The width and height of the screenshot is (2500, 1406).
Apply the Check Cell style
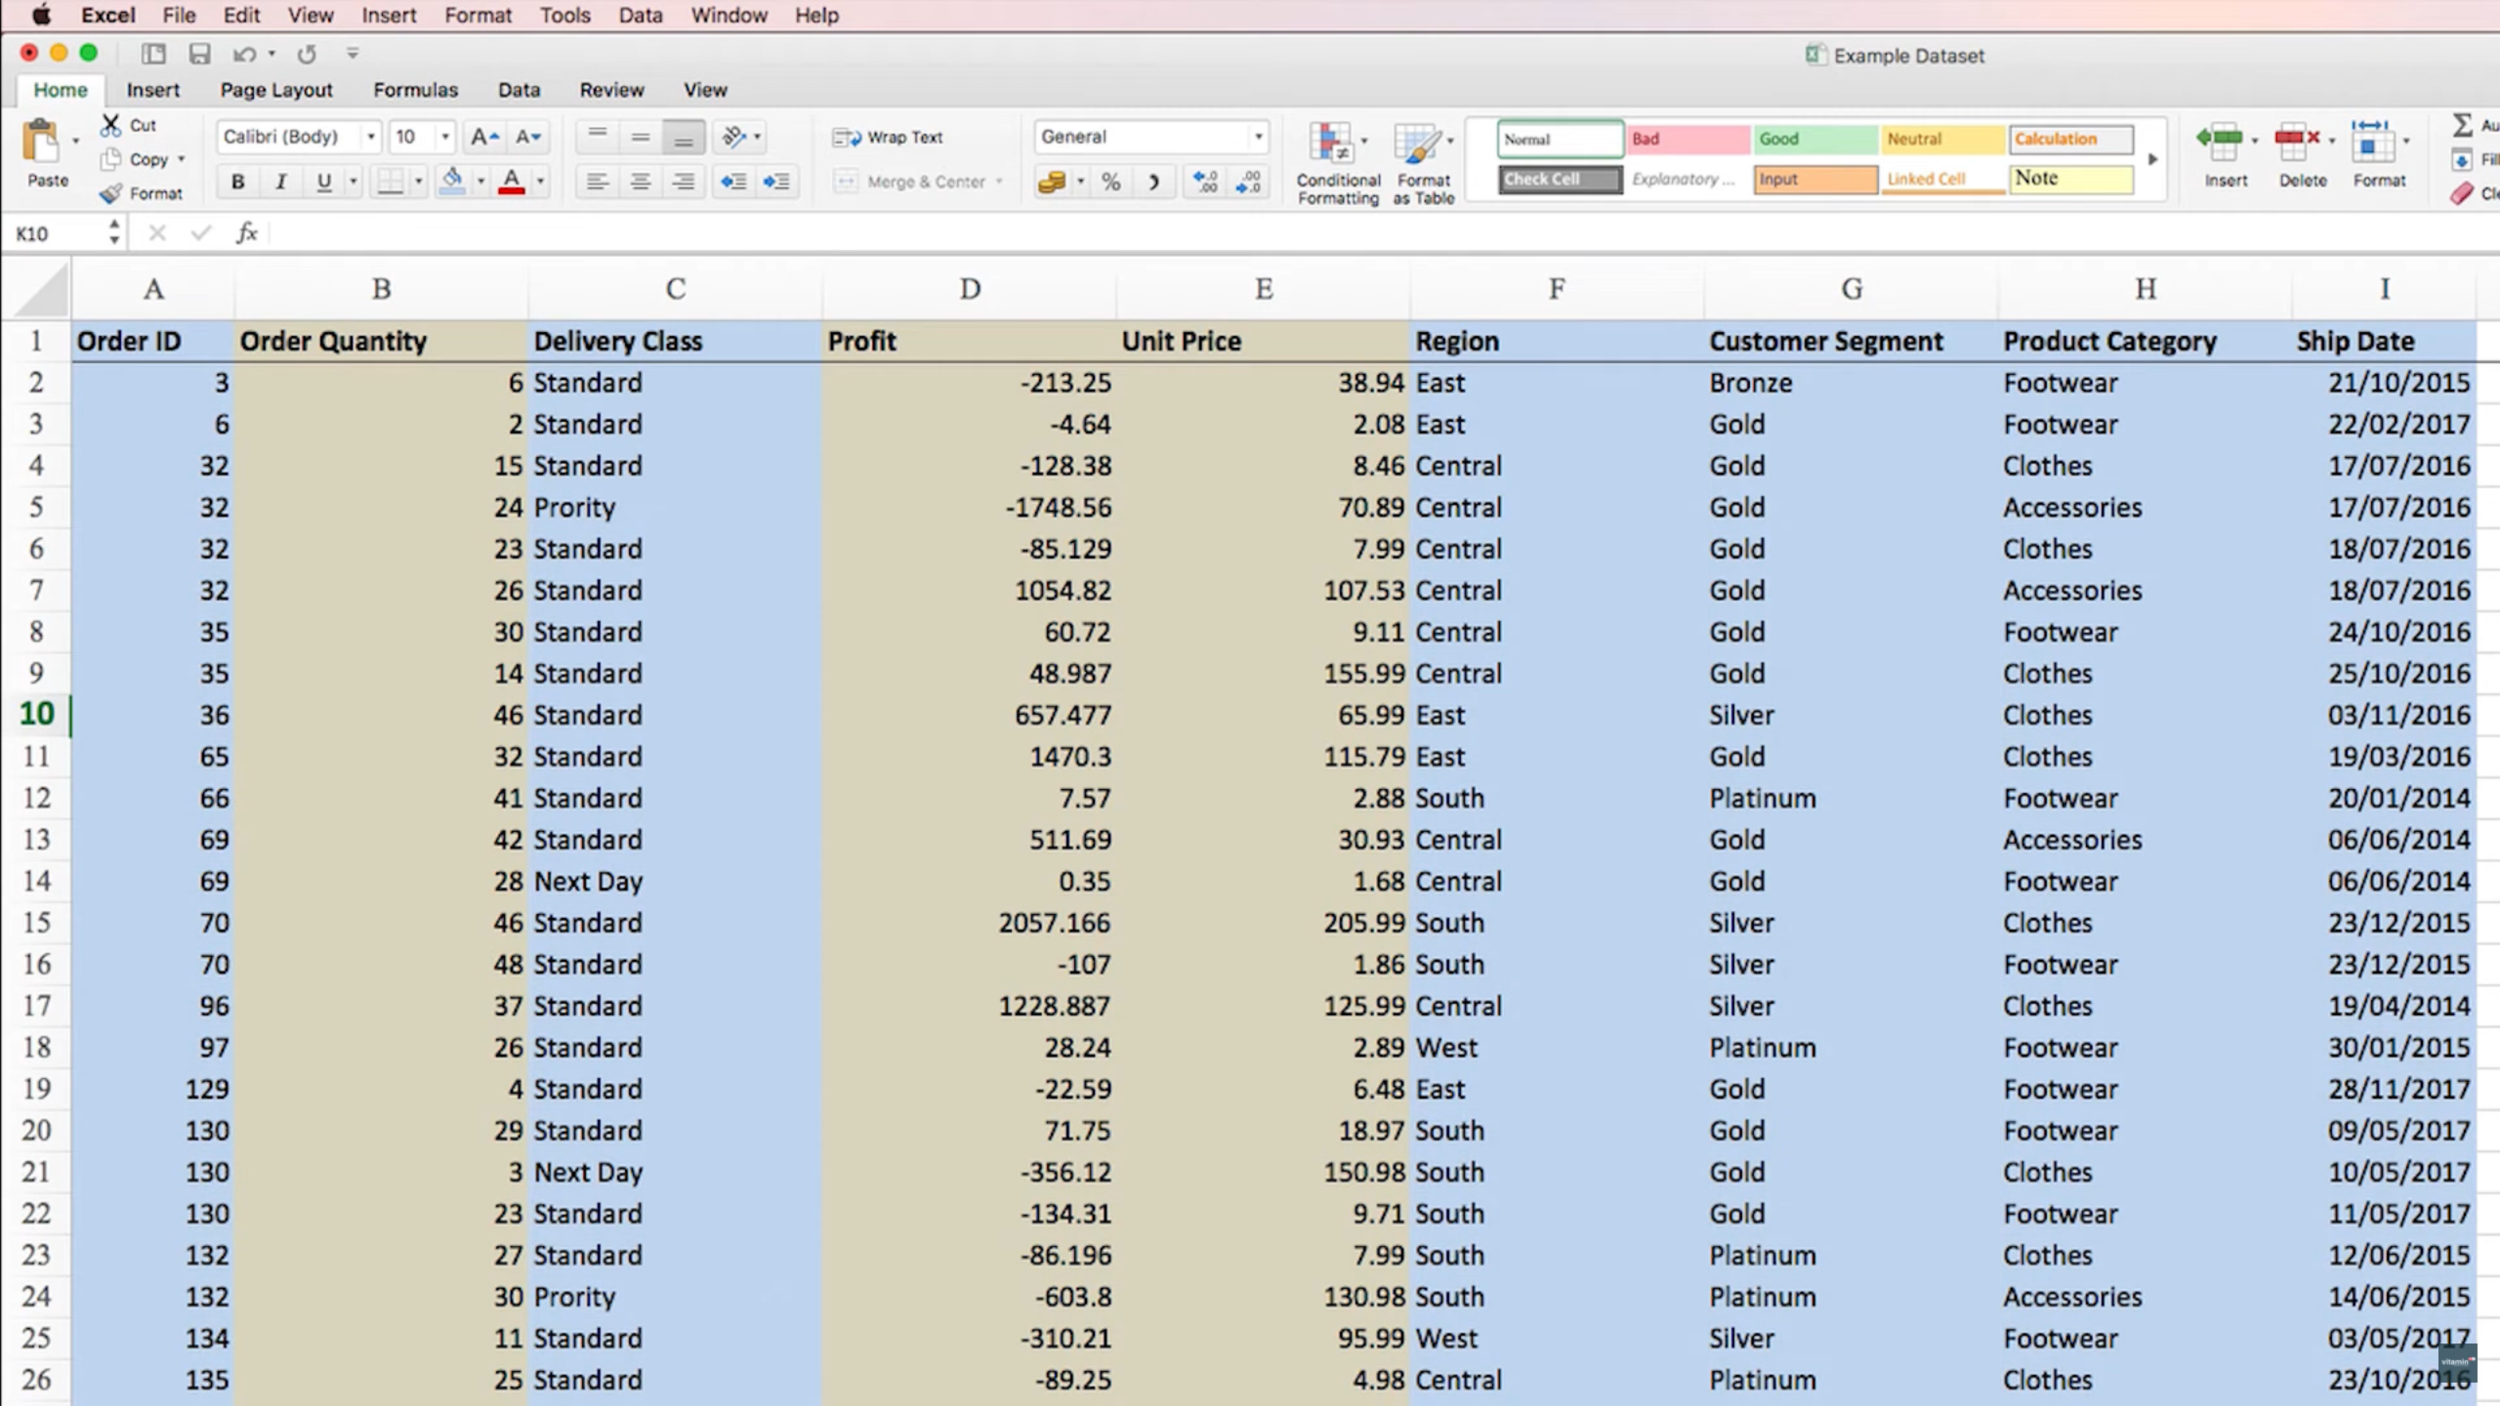tap(1560, 179)
